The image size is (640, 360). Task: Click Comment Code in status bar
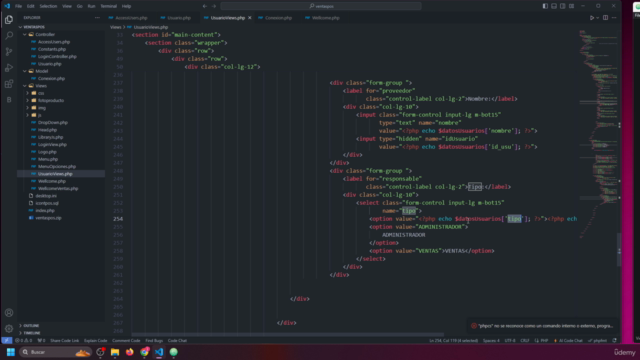pos(126,340)
